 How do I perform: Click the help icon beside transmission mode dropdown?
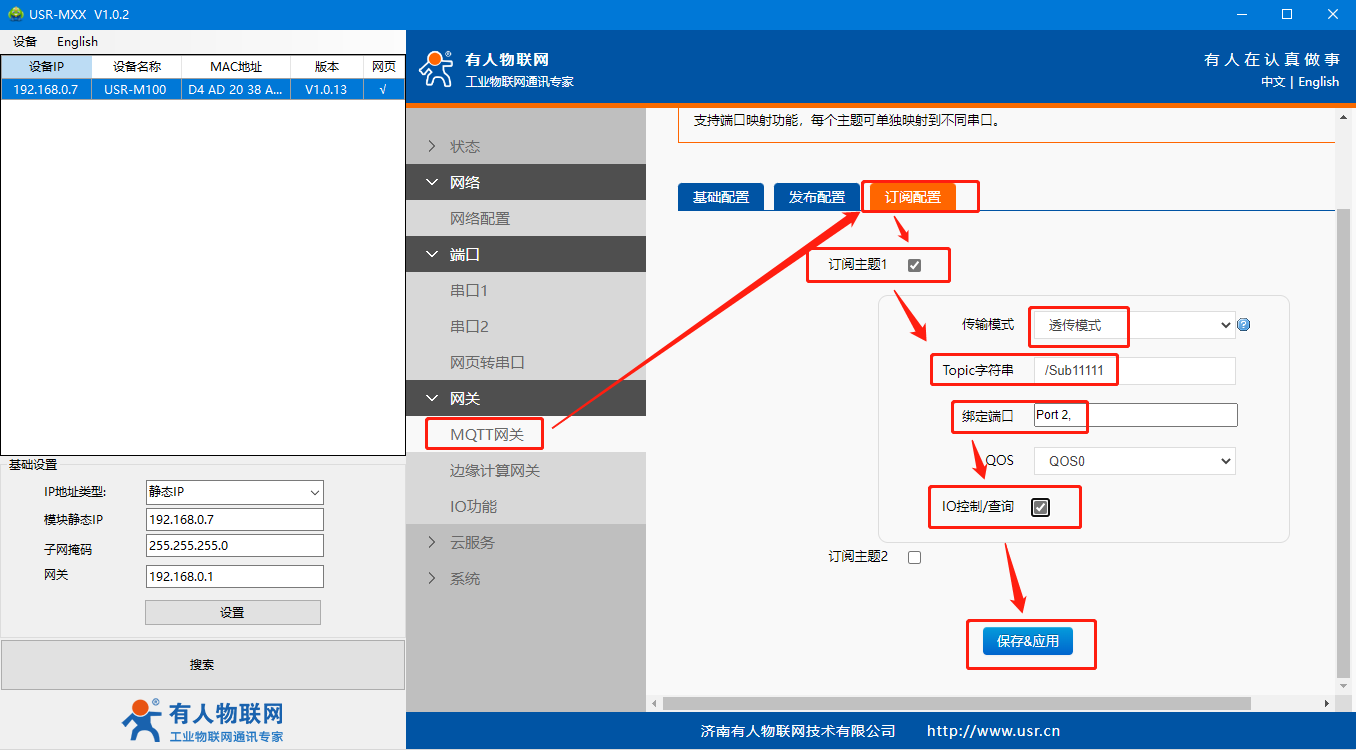(x=1244, y=325)
